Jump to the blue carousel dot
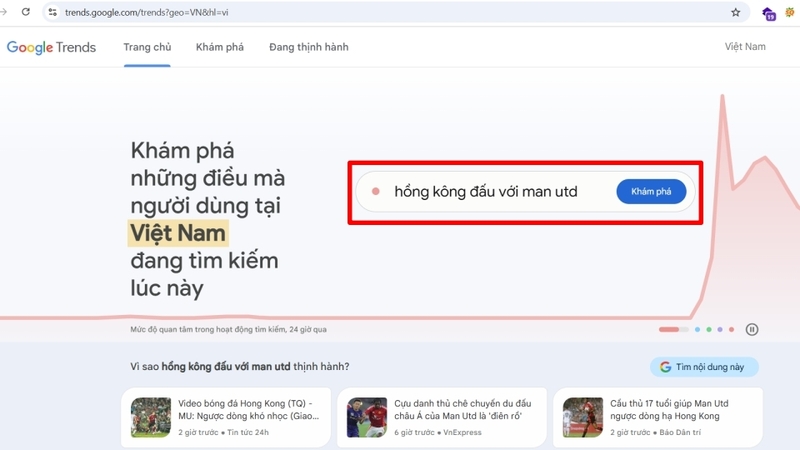Screen dimensions: 800x450 697,330
